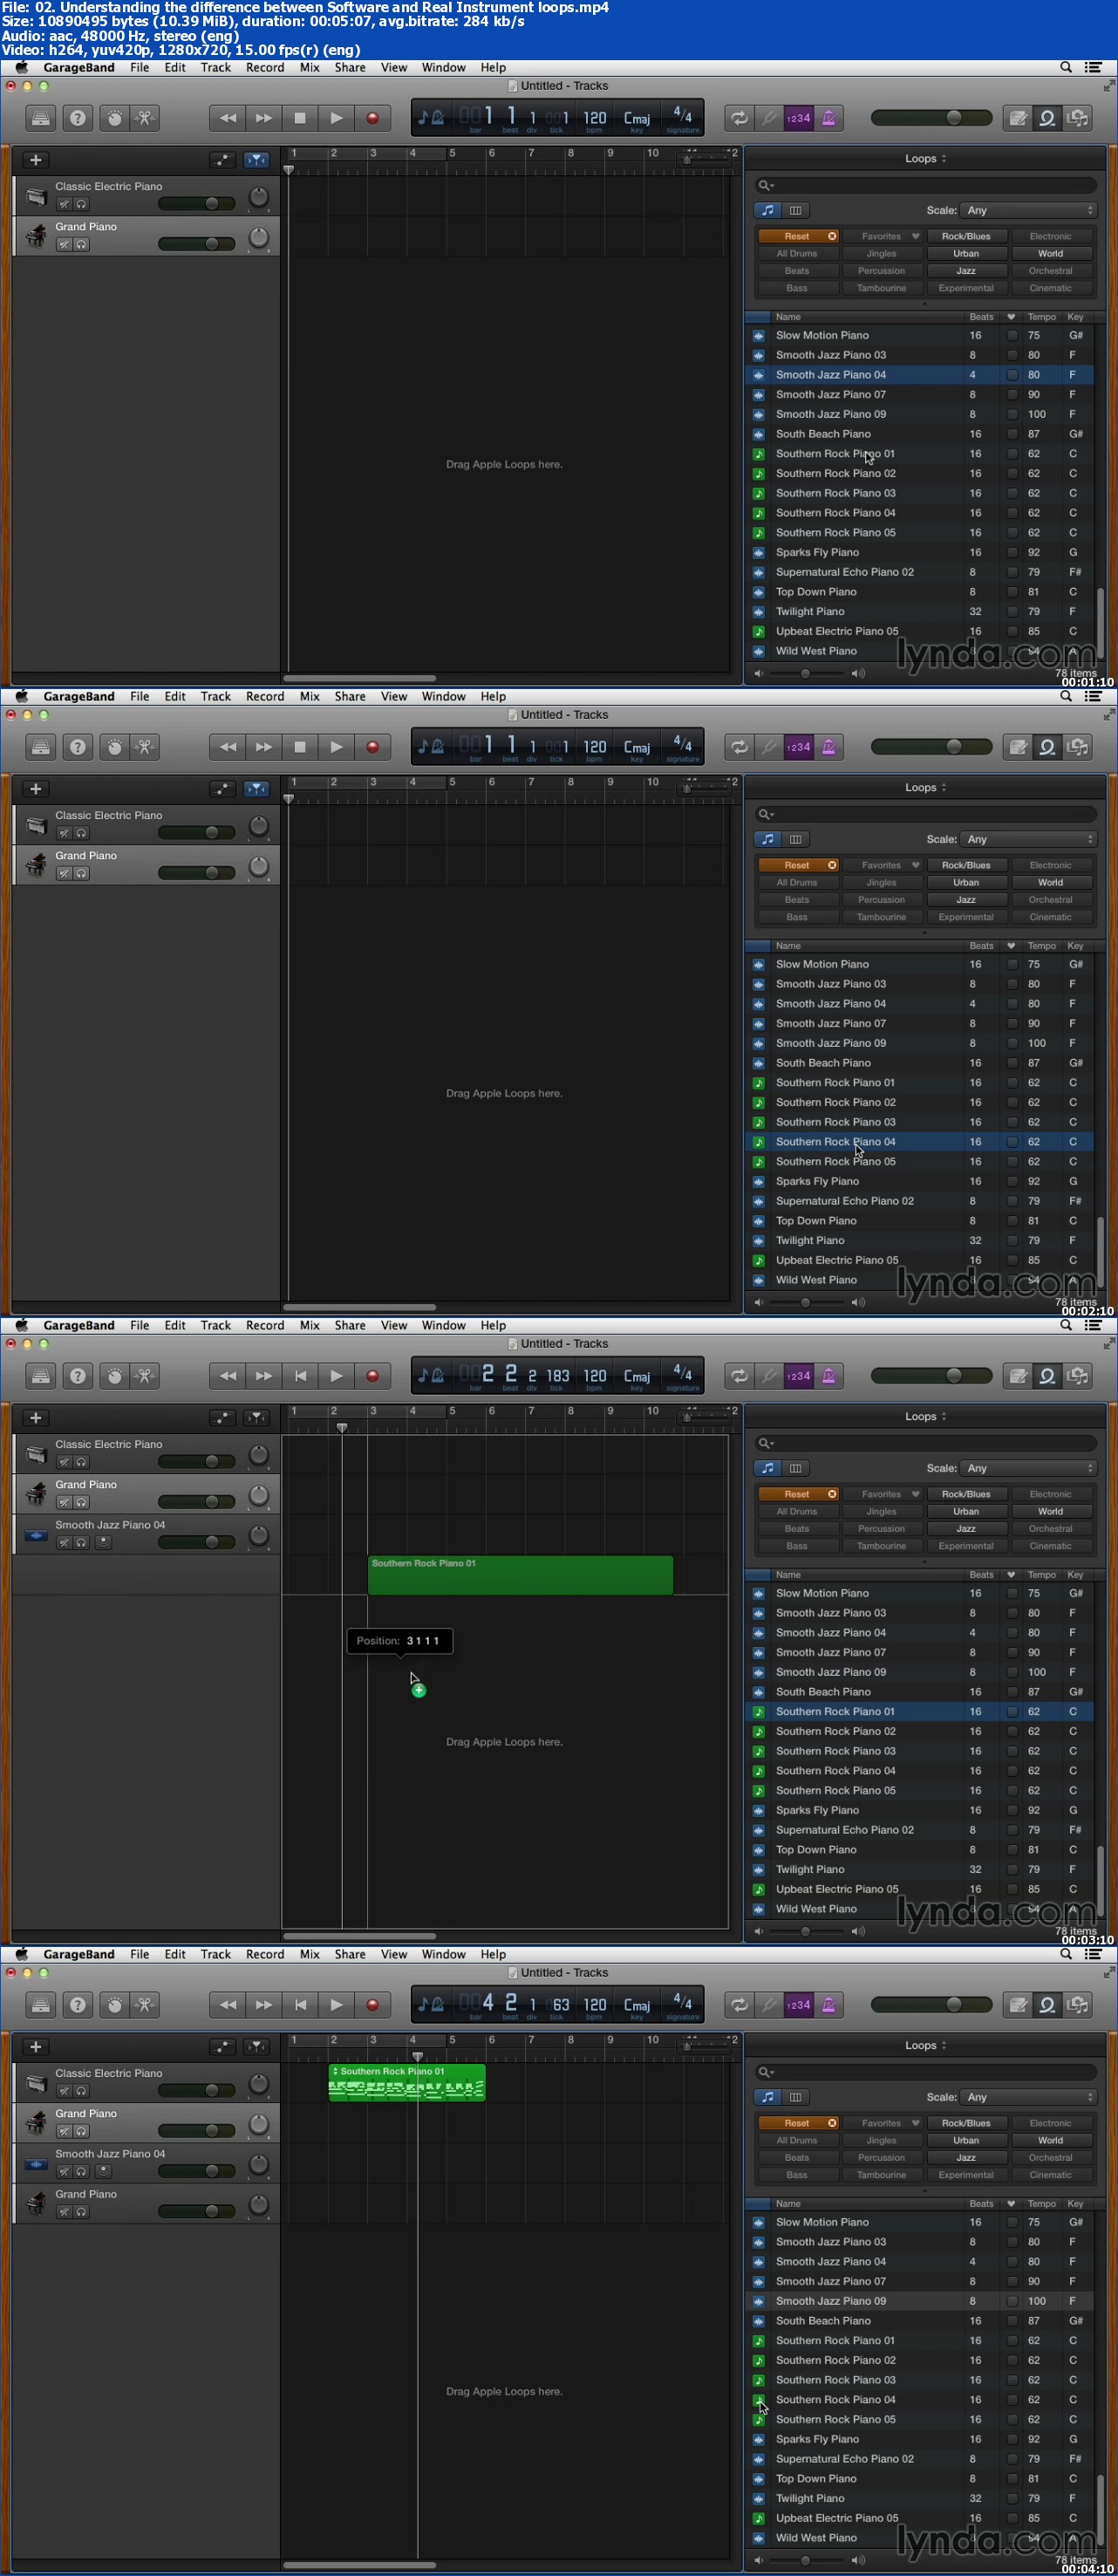Click Fast Forward in the 00:01:10 frame
1118x2576 pixels.
click(264, 118)
